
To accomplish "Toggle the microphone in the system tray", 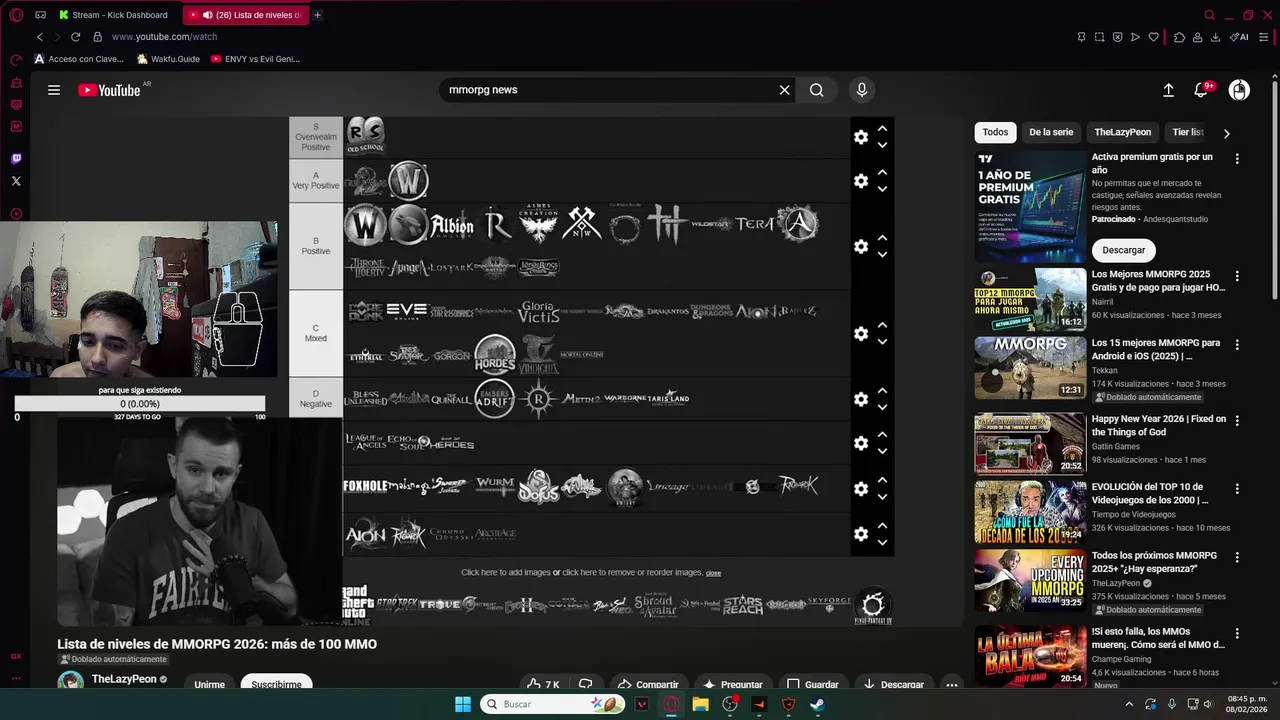I will coord(1172,704).
